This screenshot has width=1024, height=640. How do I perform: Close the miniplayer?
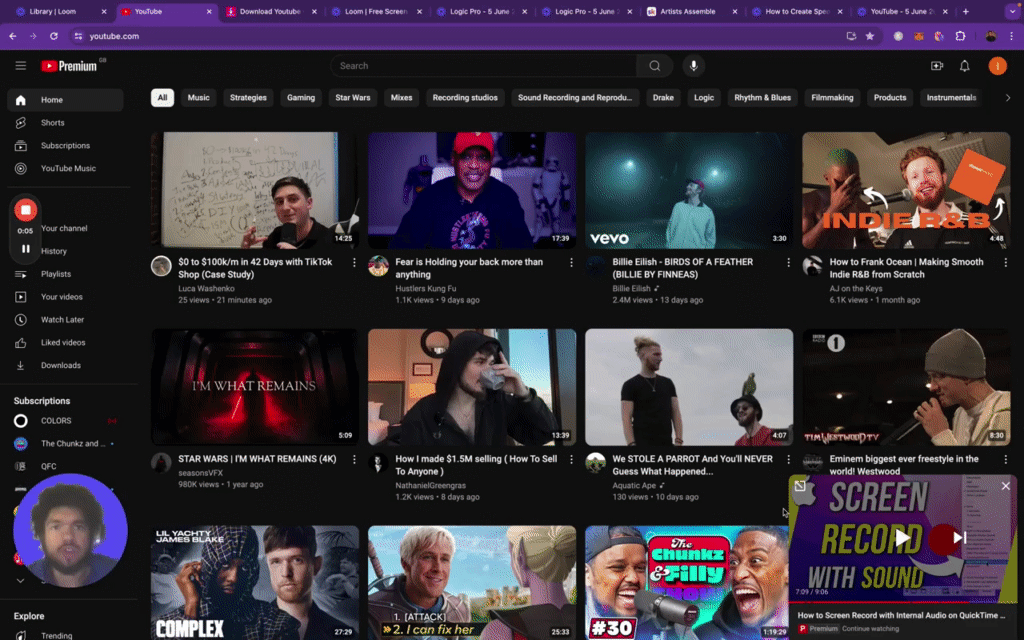point(1005,486)
